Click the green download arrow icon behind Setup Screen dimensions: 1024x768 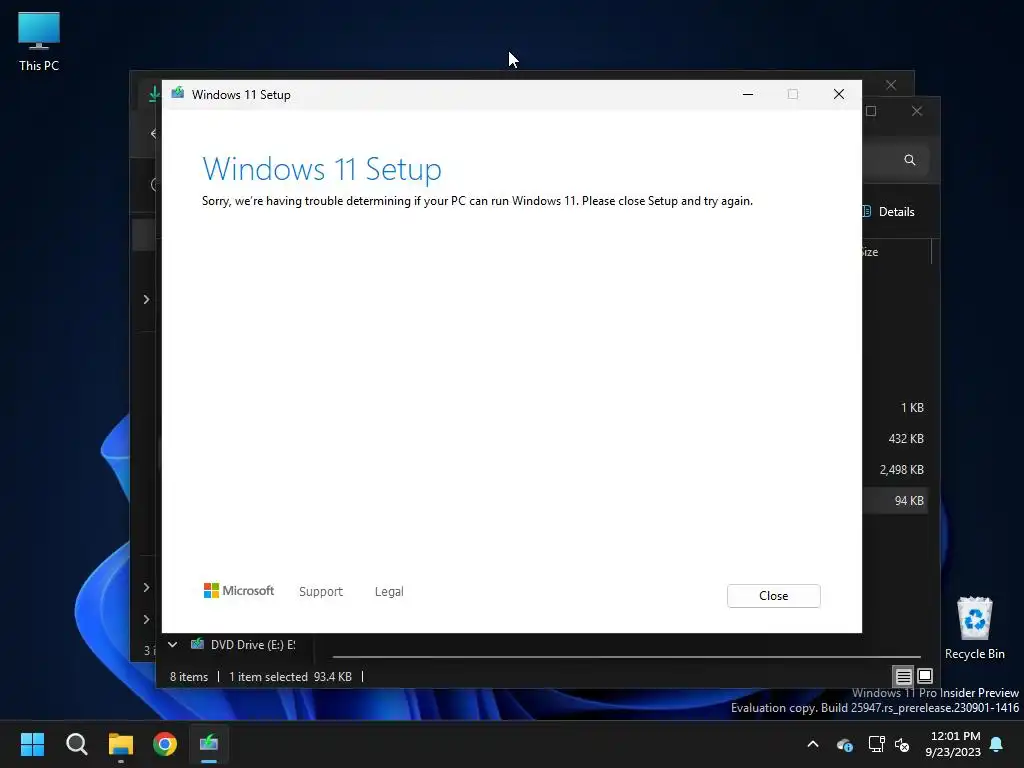154,94
